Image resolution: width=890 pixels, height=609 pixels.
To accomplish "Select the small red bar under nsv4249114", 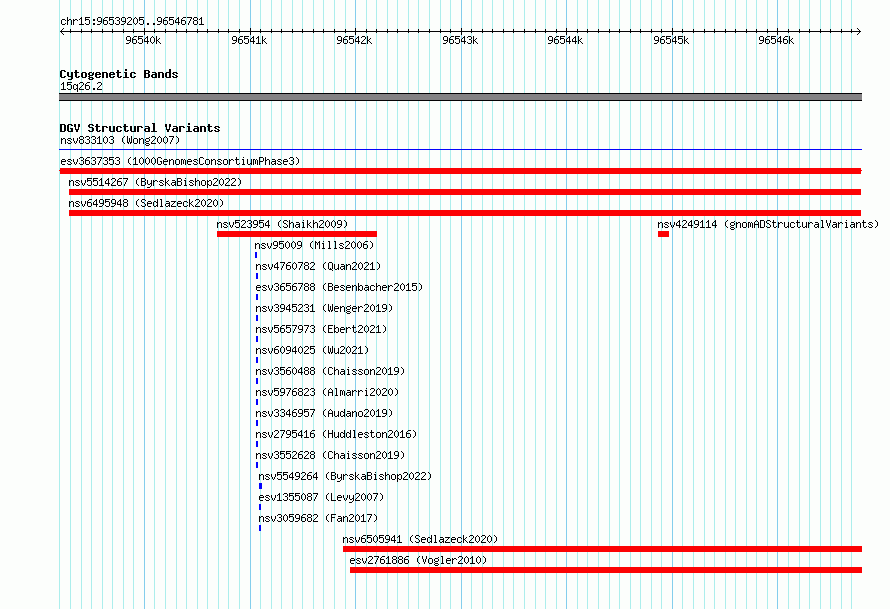I will [x=664, y=234].
